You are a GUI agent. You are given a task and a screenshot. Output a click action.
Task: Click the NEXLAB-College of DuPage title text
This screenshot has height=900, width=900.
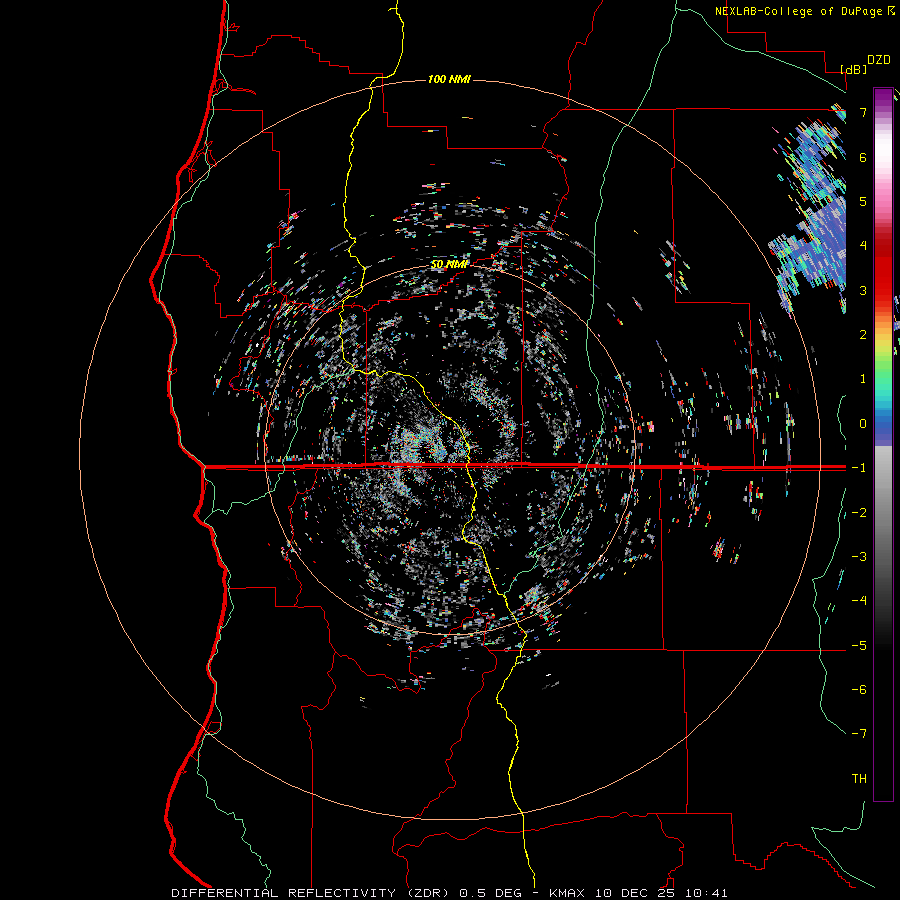coord(800,11)
